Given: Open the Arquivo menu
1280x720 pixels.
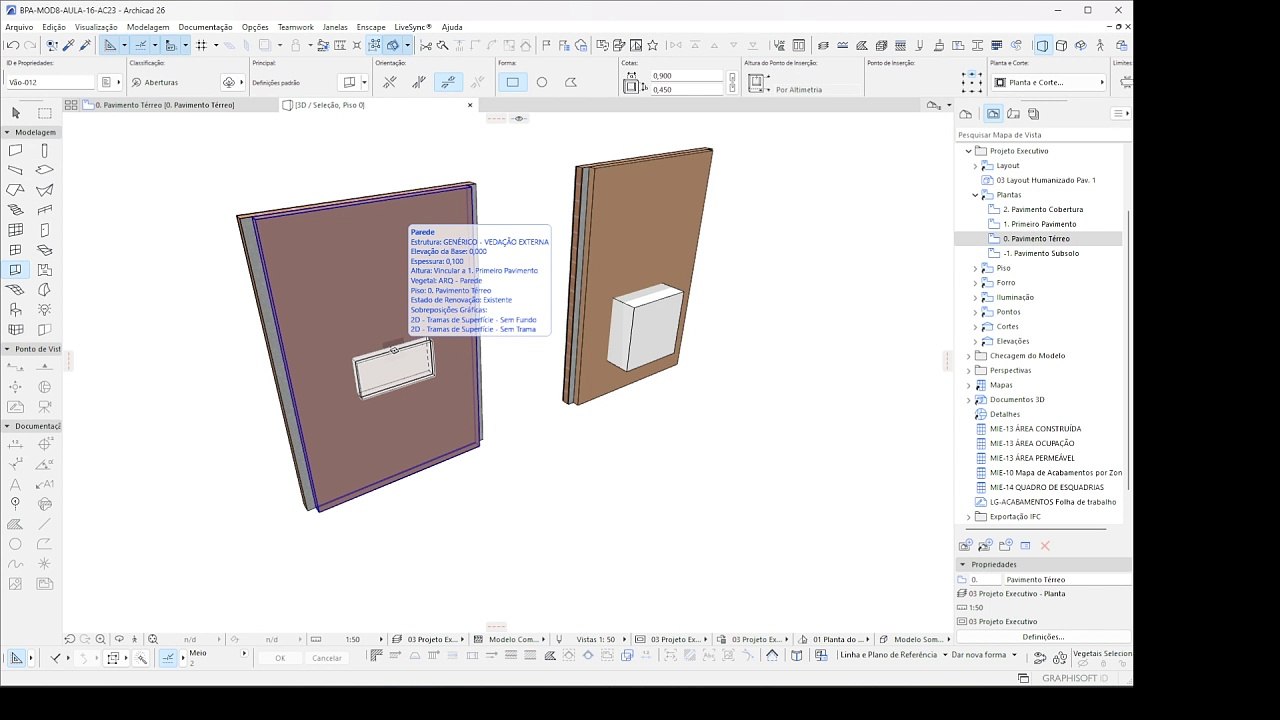Looking at the screenshot, I should click(19, 27).
